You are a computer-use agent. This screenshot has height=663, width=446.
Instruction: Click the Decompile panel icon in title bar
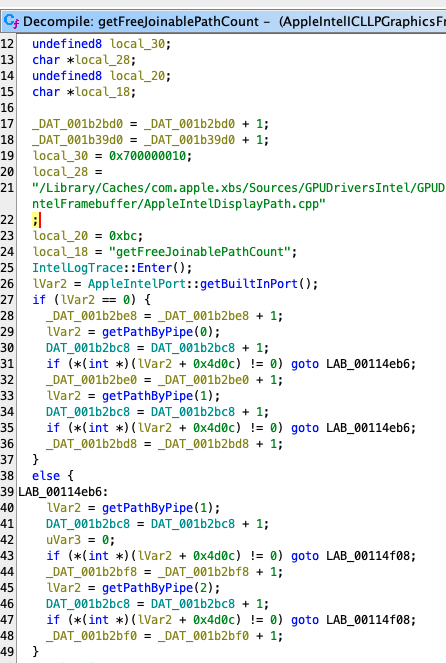(x=11, y=21)
